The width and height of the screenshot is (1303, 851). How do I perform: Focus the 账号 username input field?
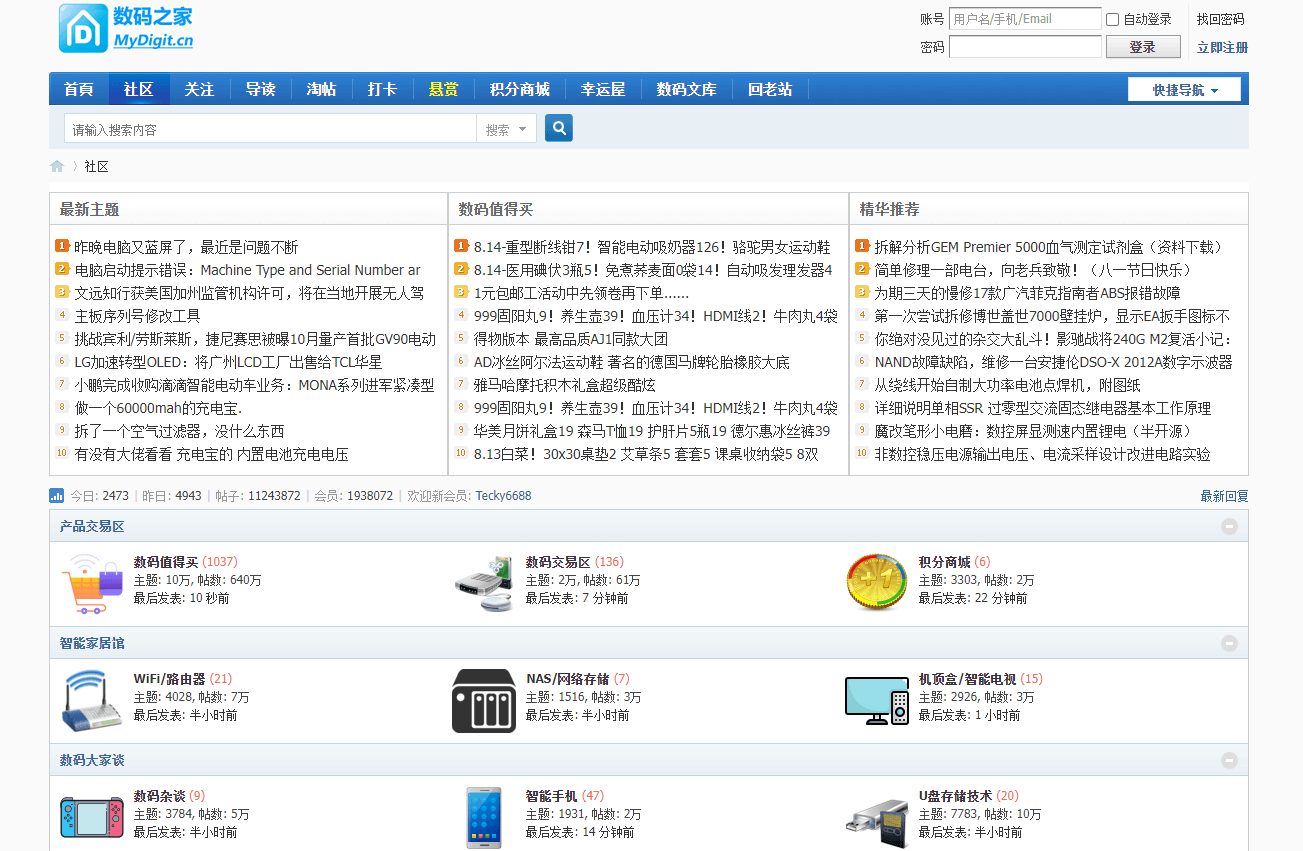point(1025,19)
